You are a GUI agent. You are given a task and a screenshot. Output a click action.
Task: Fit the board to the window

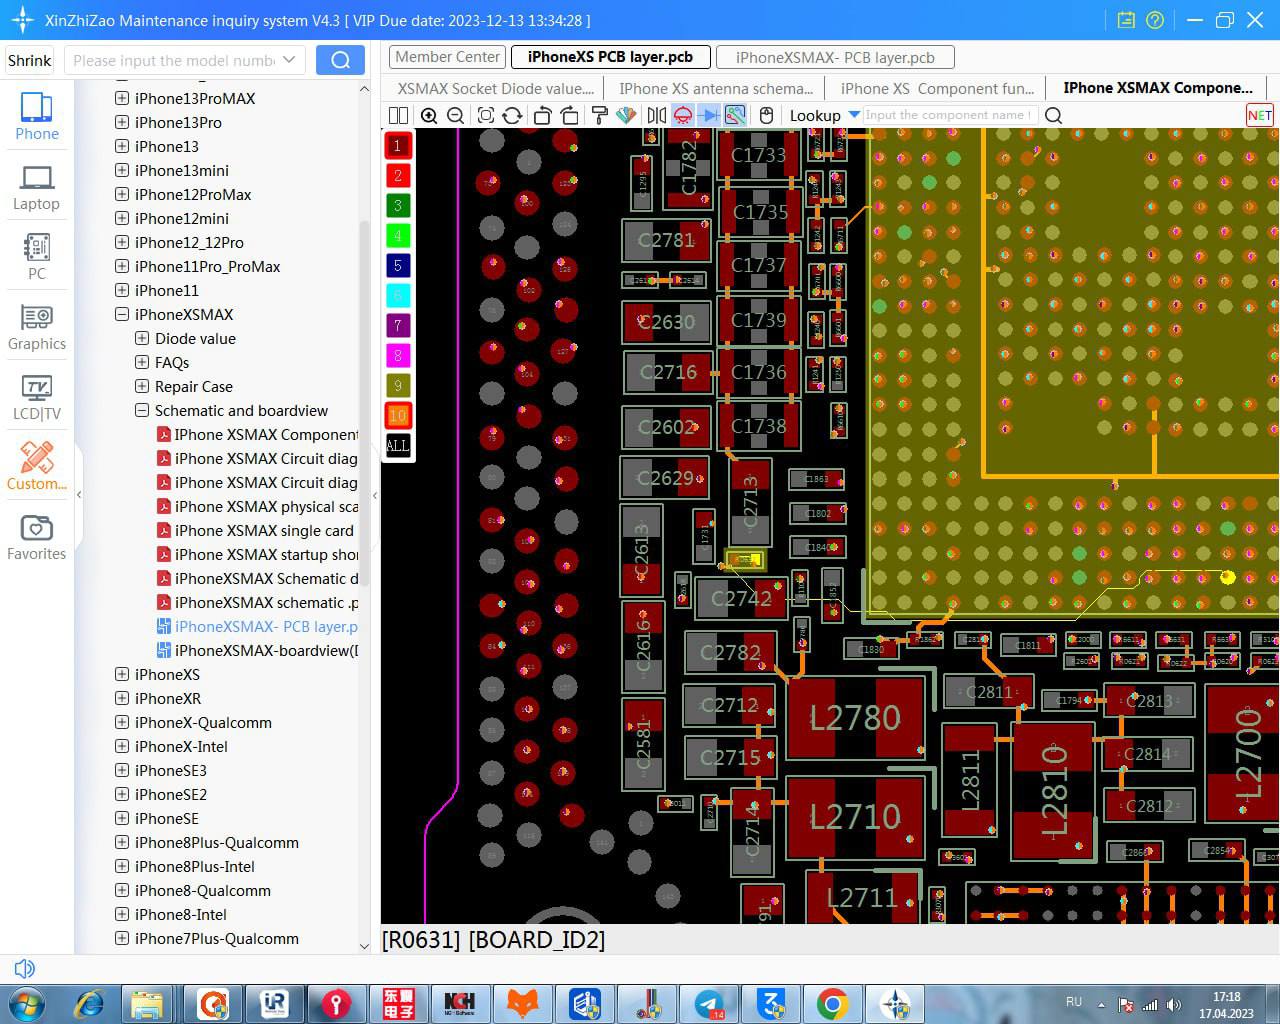pos(485,115)
